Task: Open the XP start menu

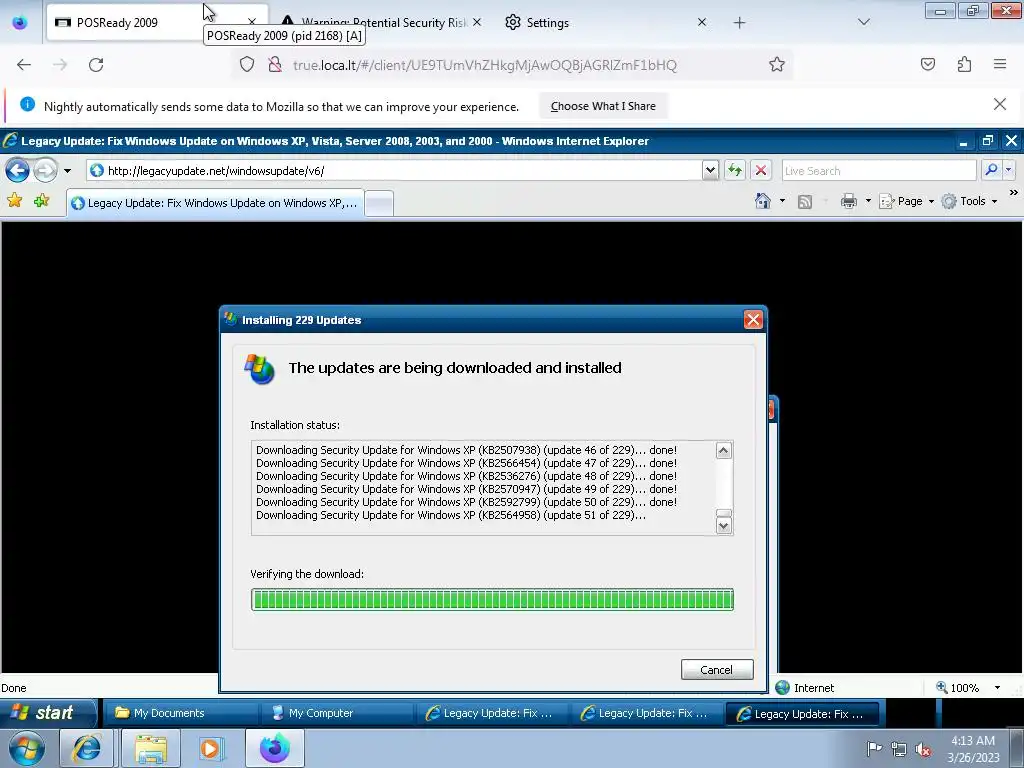Action: (48, 712)
